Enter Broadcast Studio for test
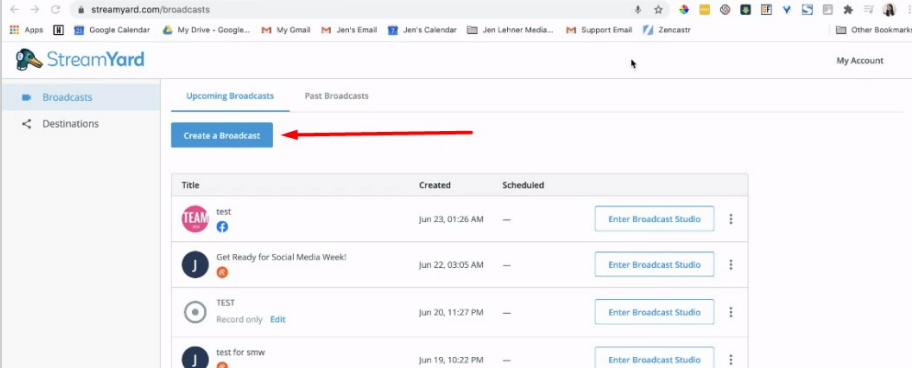Viewport: 912px width, 368px height. (x=654, y=219)
